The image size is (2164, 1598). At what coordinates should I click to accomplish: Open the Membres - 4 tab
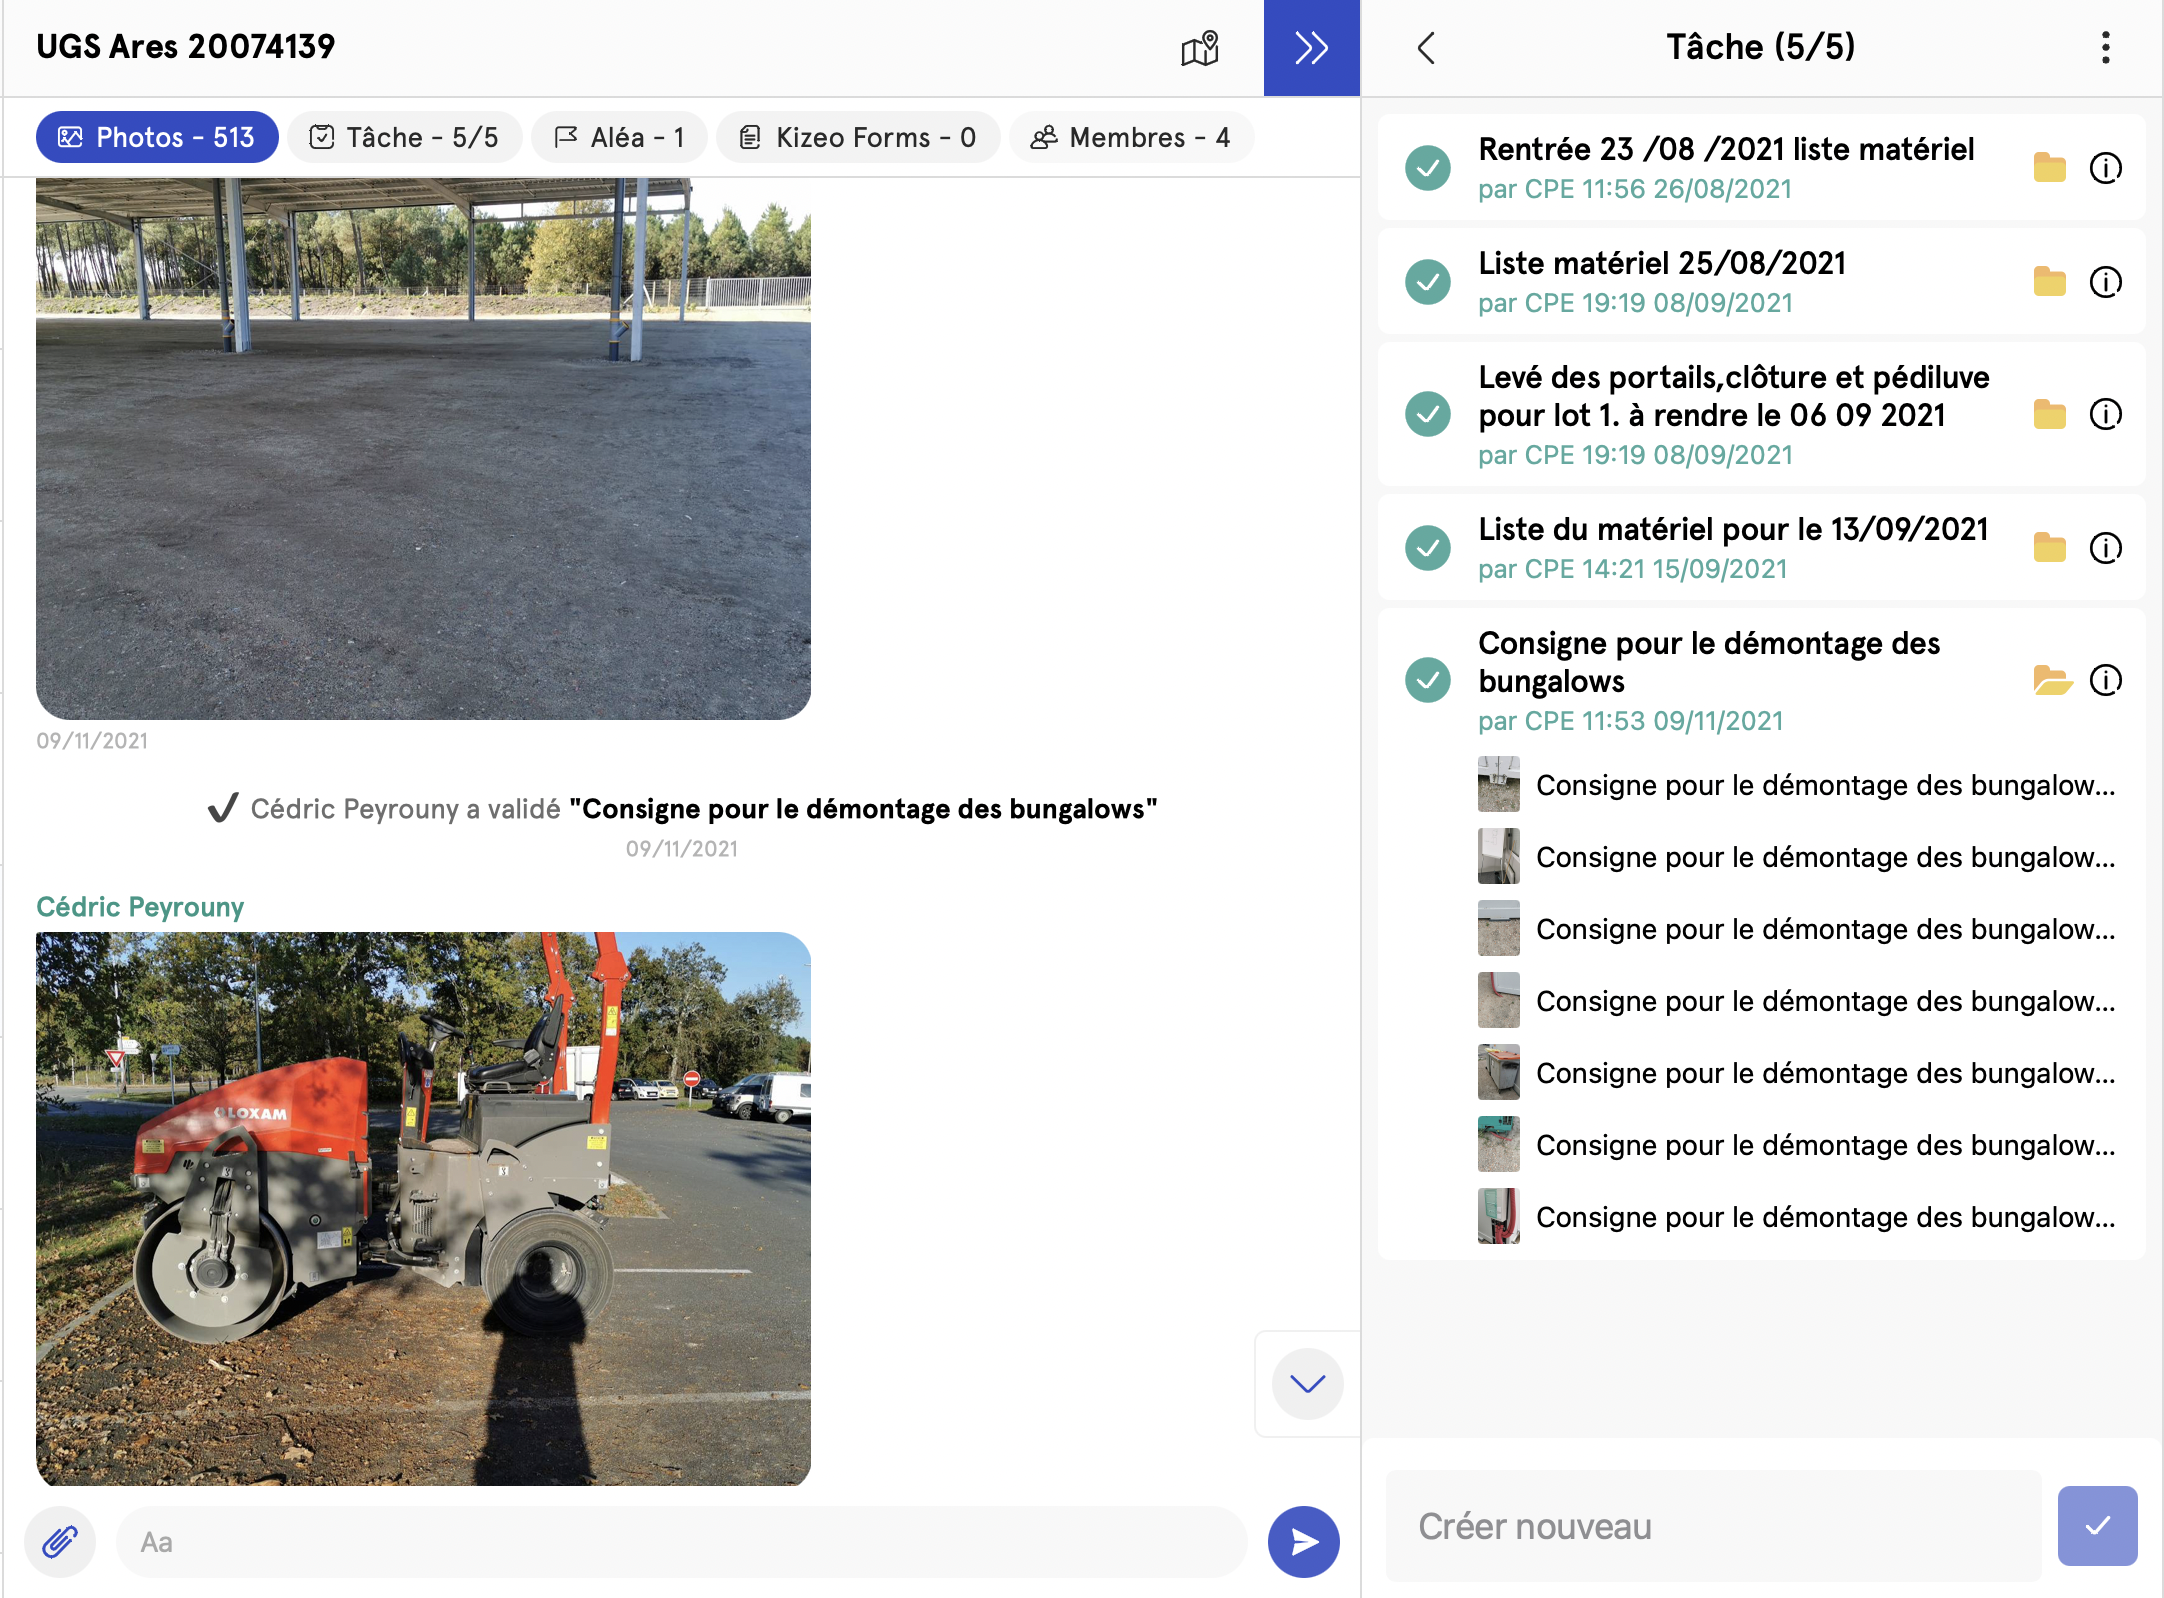(x=1131, y=137)
